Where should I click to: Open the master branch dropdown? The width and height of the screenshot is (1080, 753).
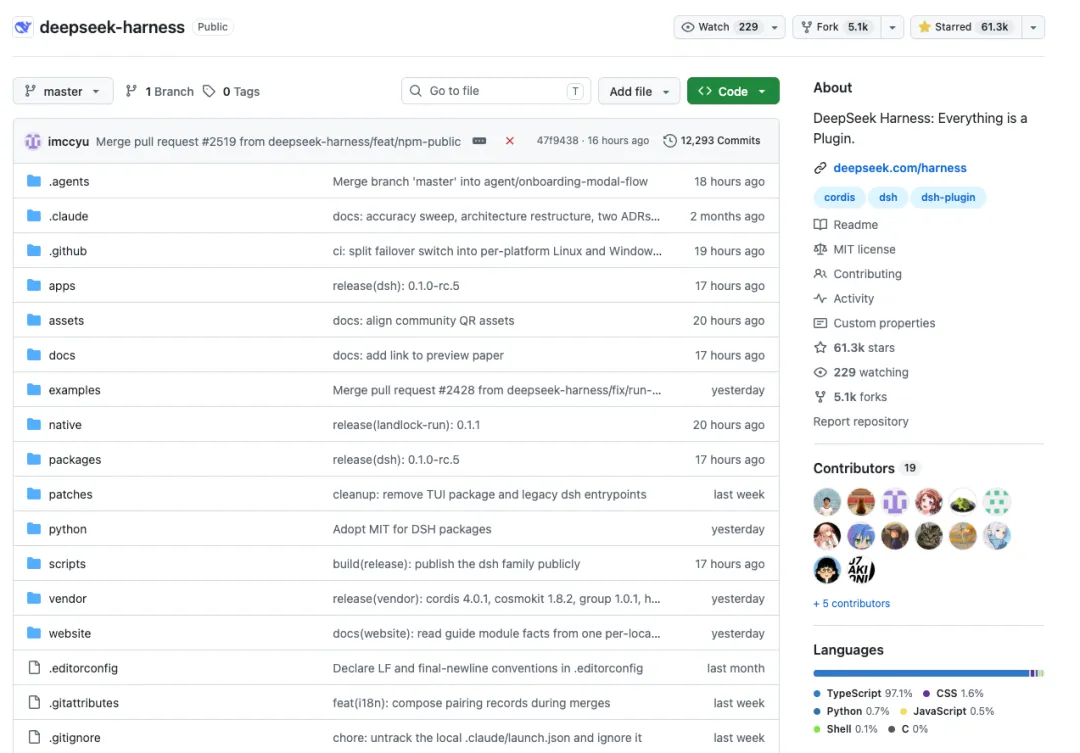(63, 91)
